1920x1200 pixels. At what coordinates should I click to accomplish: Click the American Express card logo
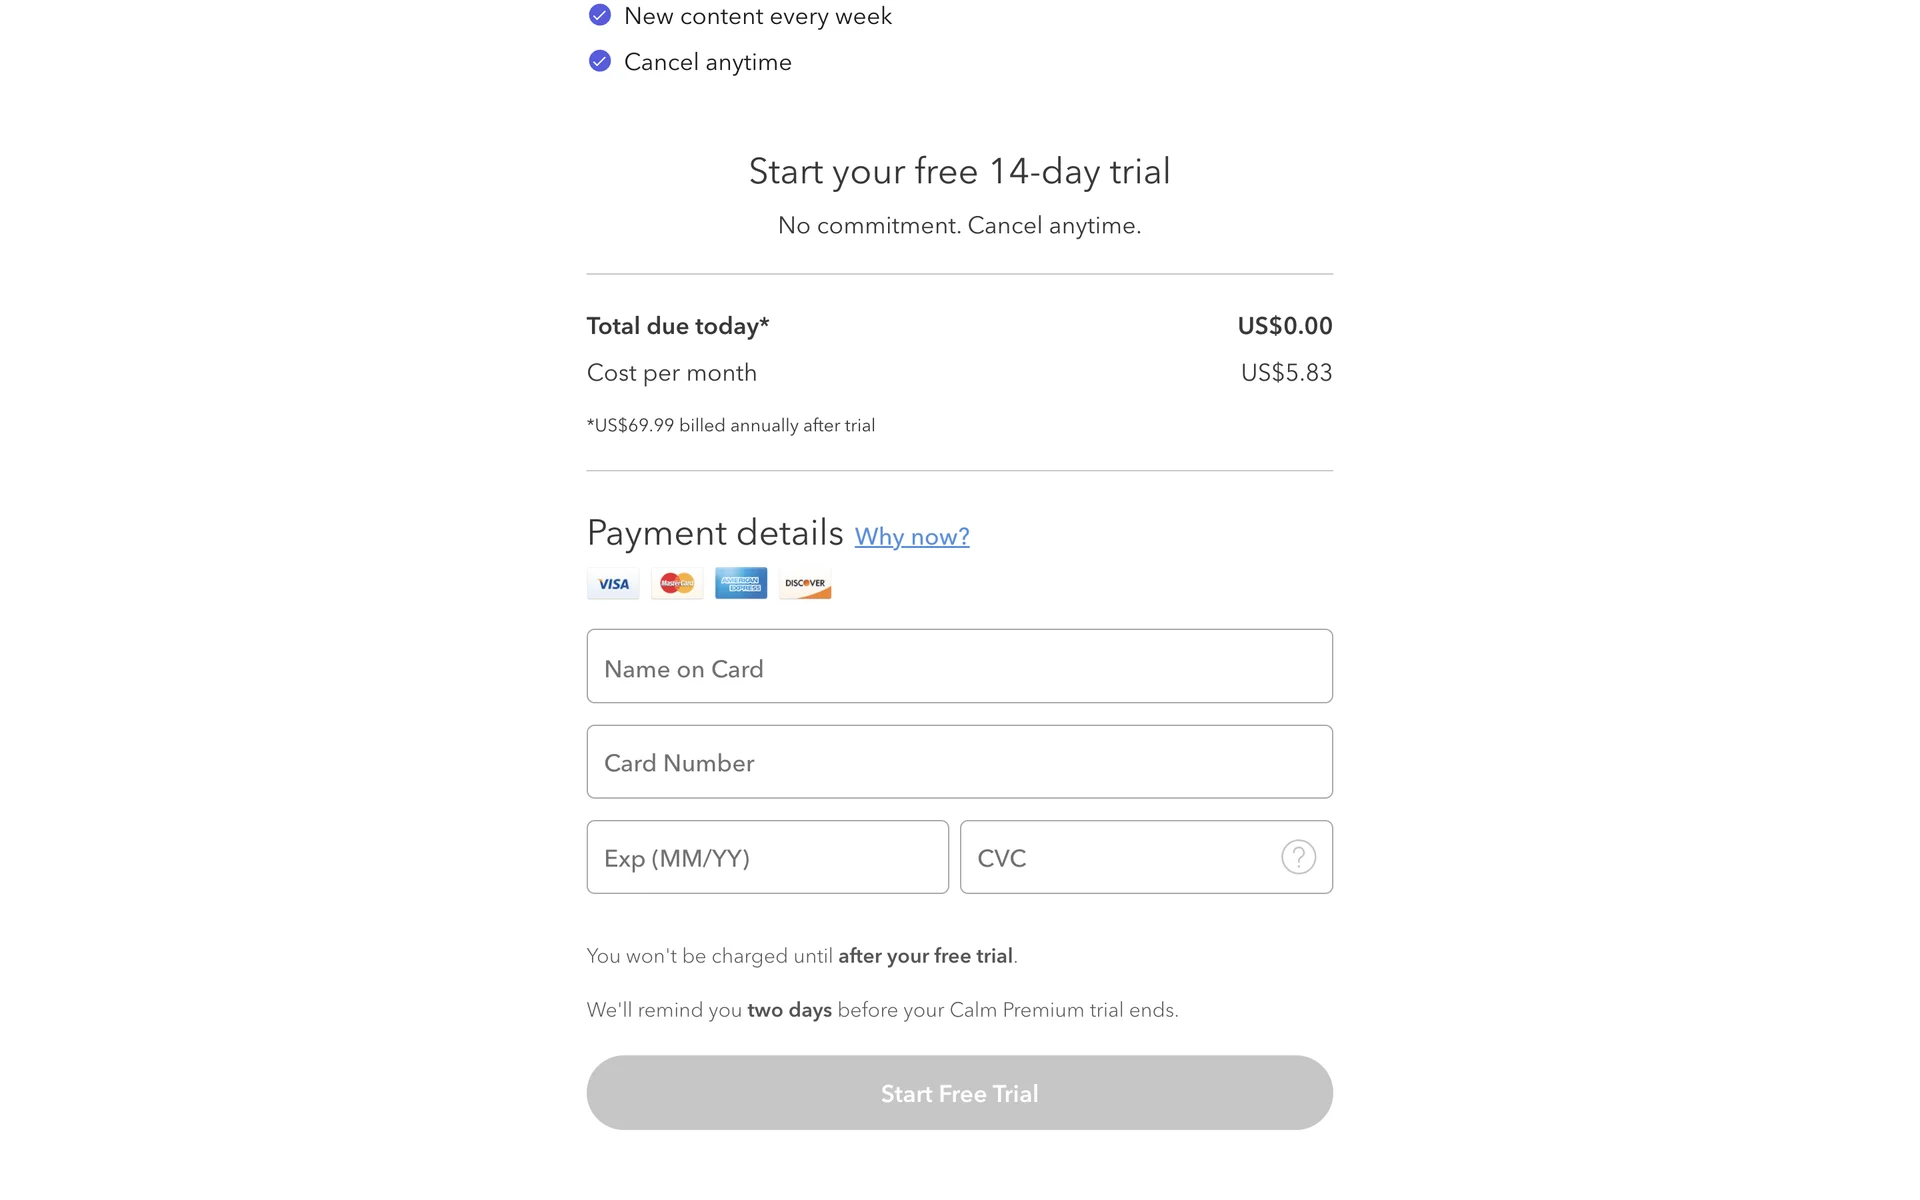point(741,584)
